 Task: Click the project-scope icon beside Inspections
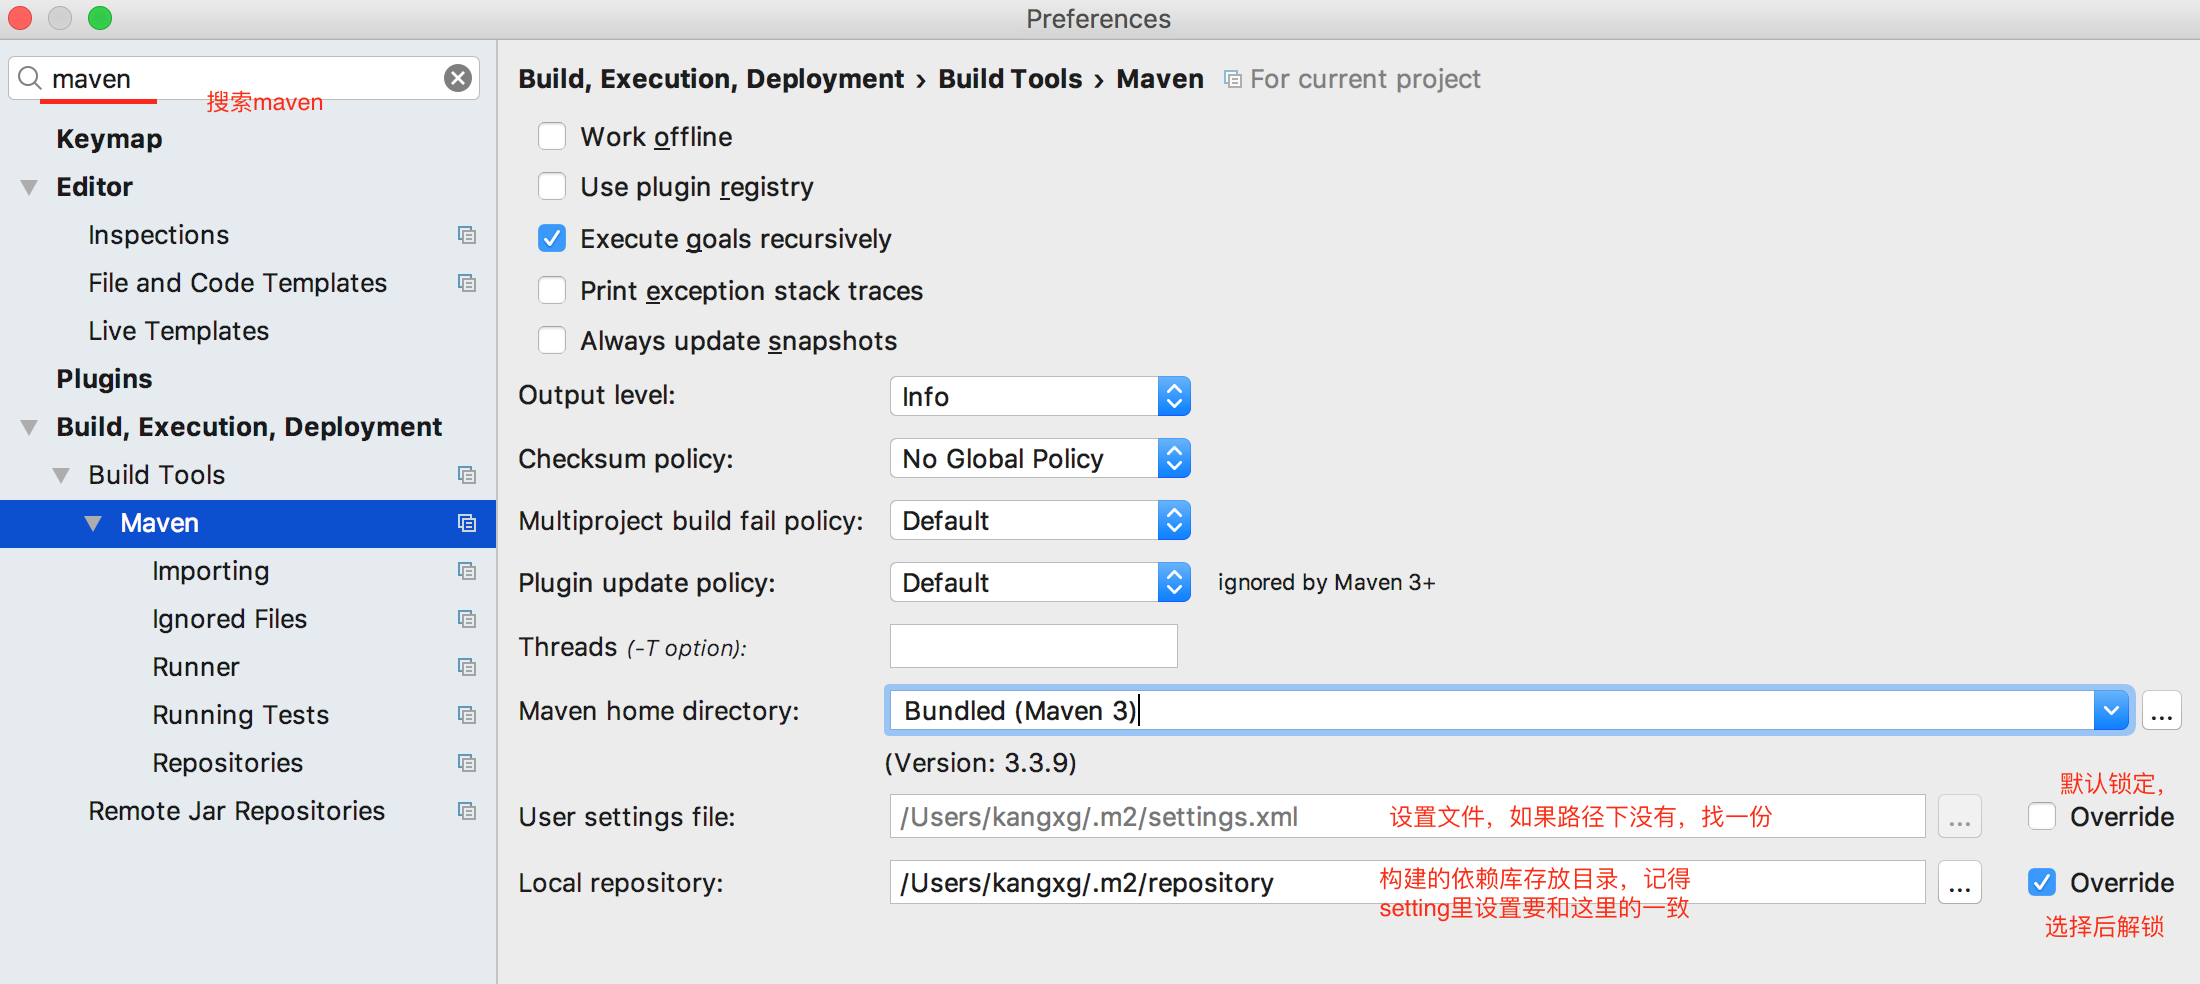(467, 235)
